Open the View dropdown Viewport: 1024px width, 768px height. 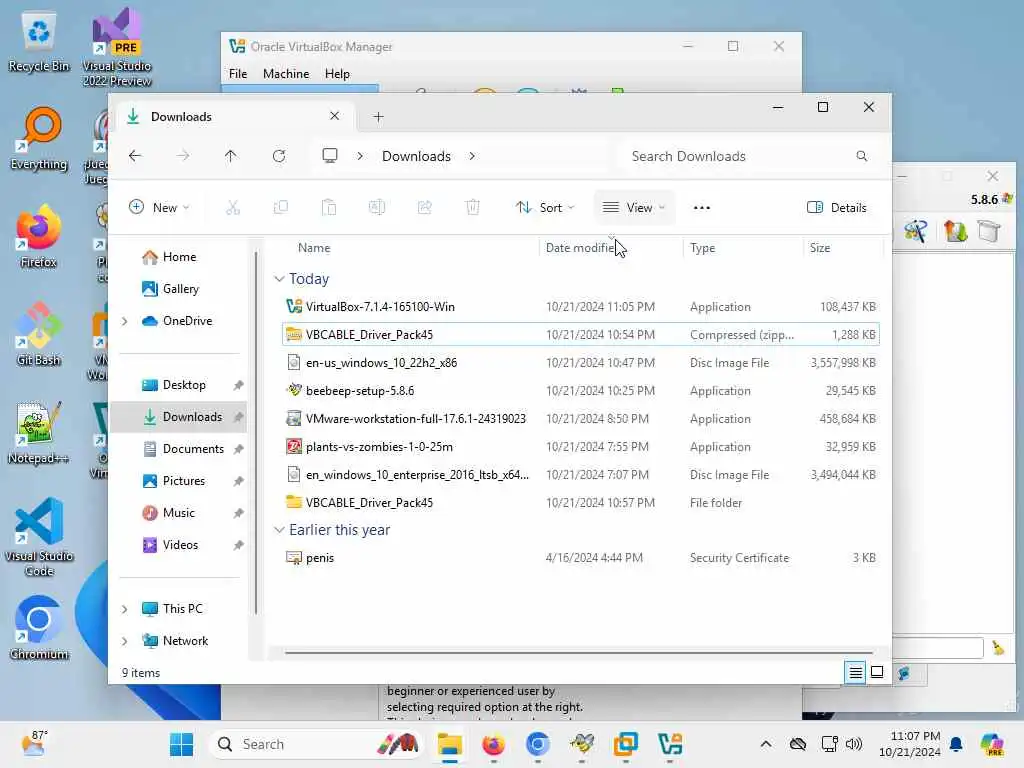click(x=633, y=208)
